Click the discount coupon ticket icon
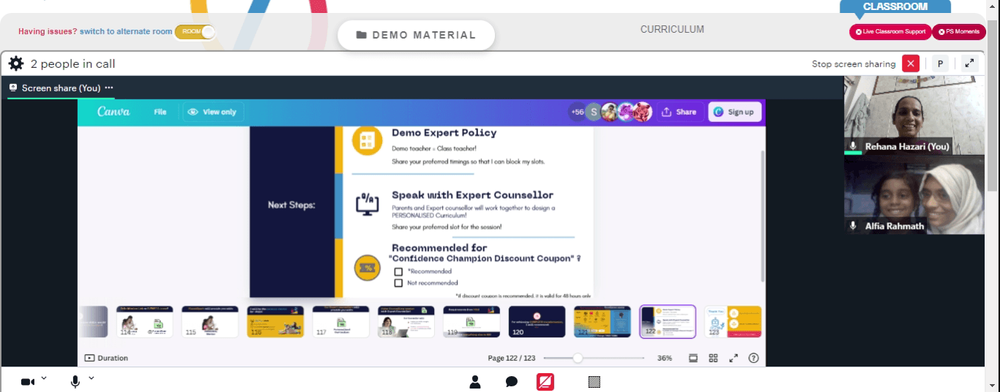Image resolution: width=1000 pixels, height=392 pixels. [x=367, y=268]
